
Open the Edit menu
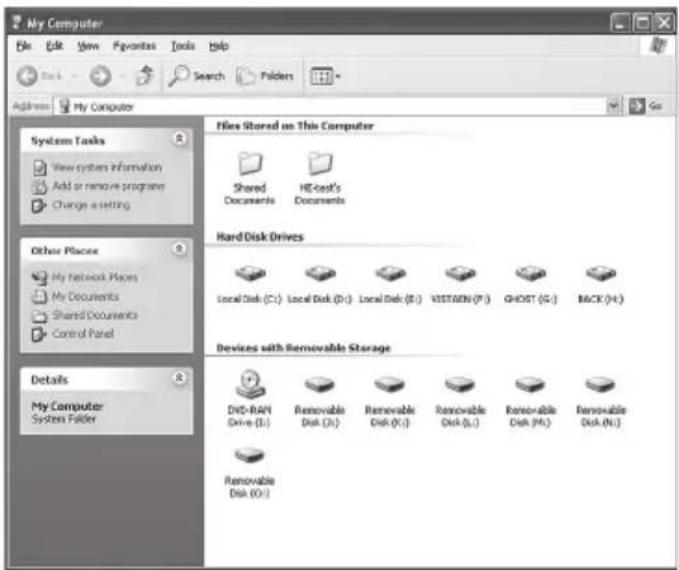pos(55,46)
